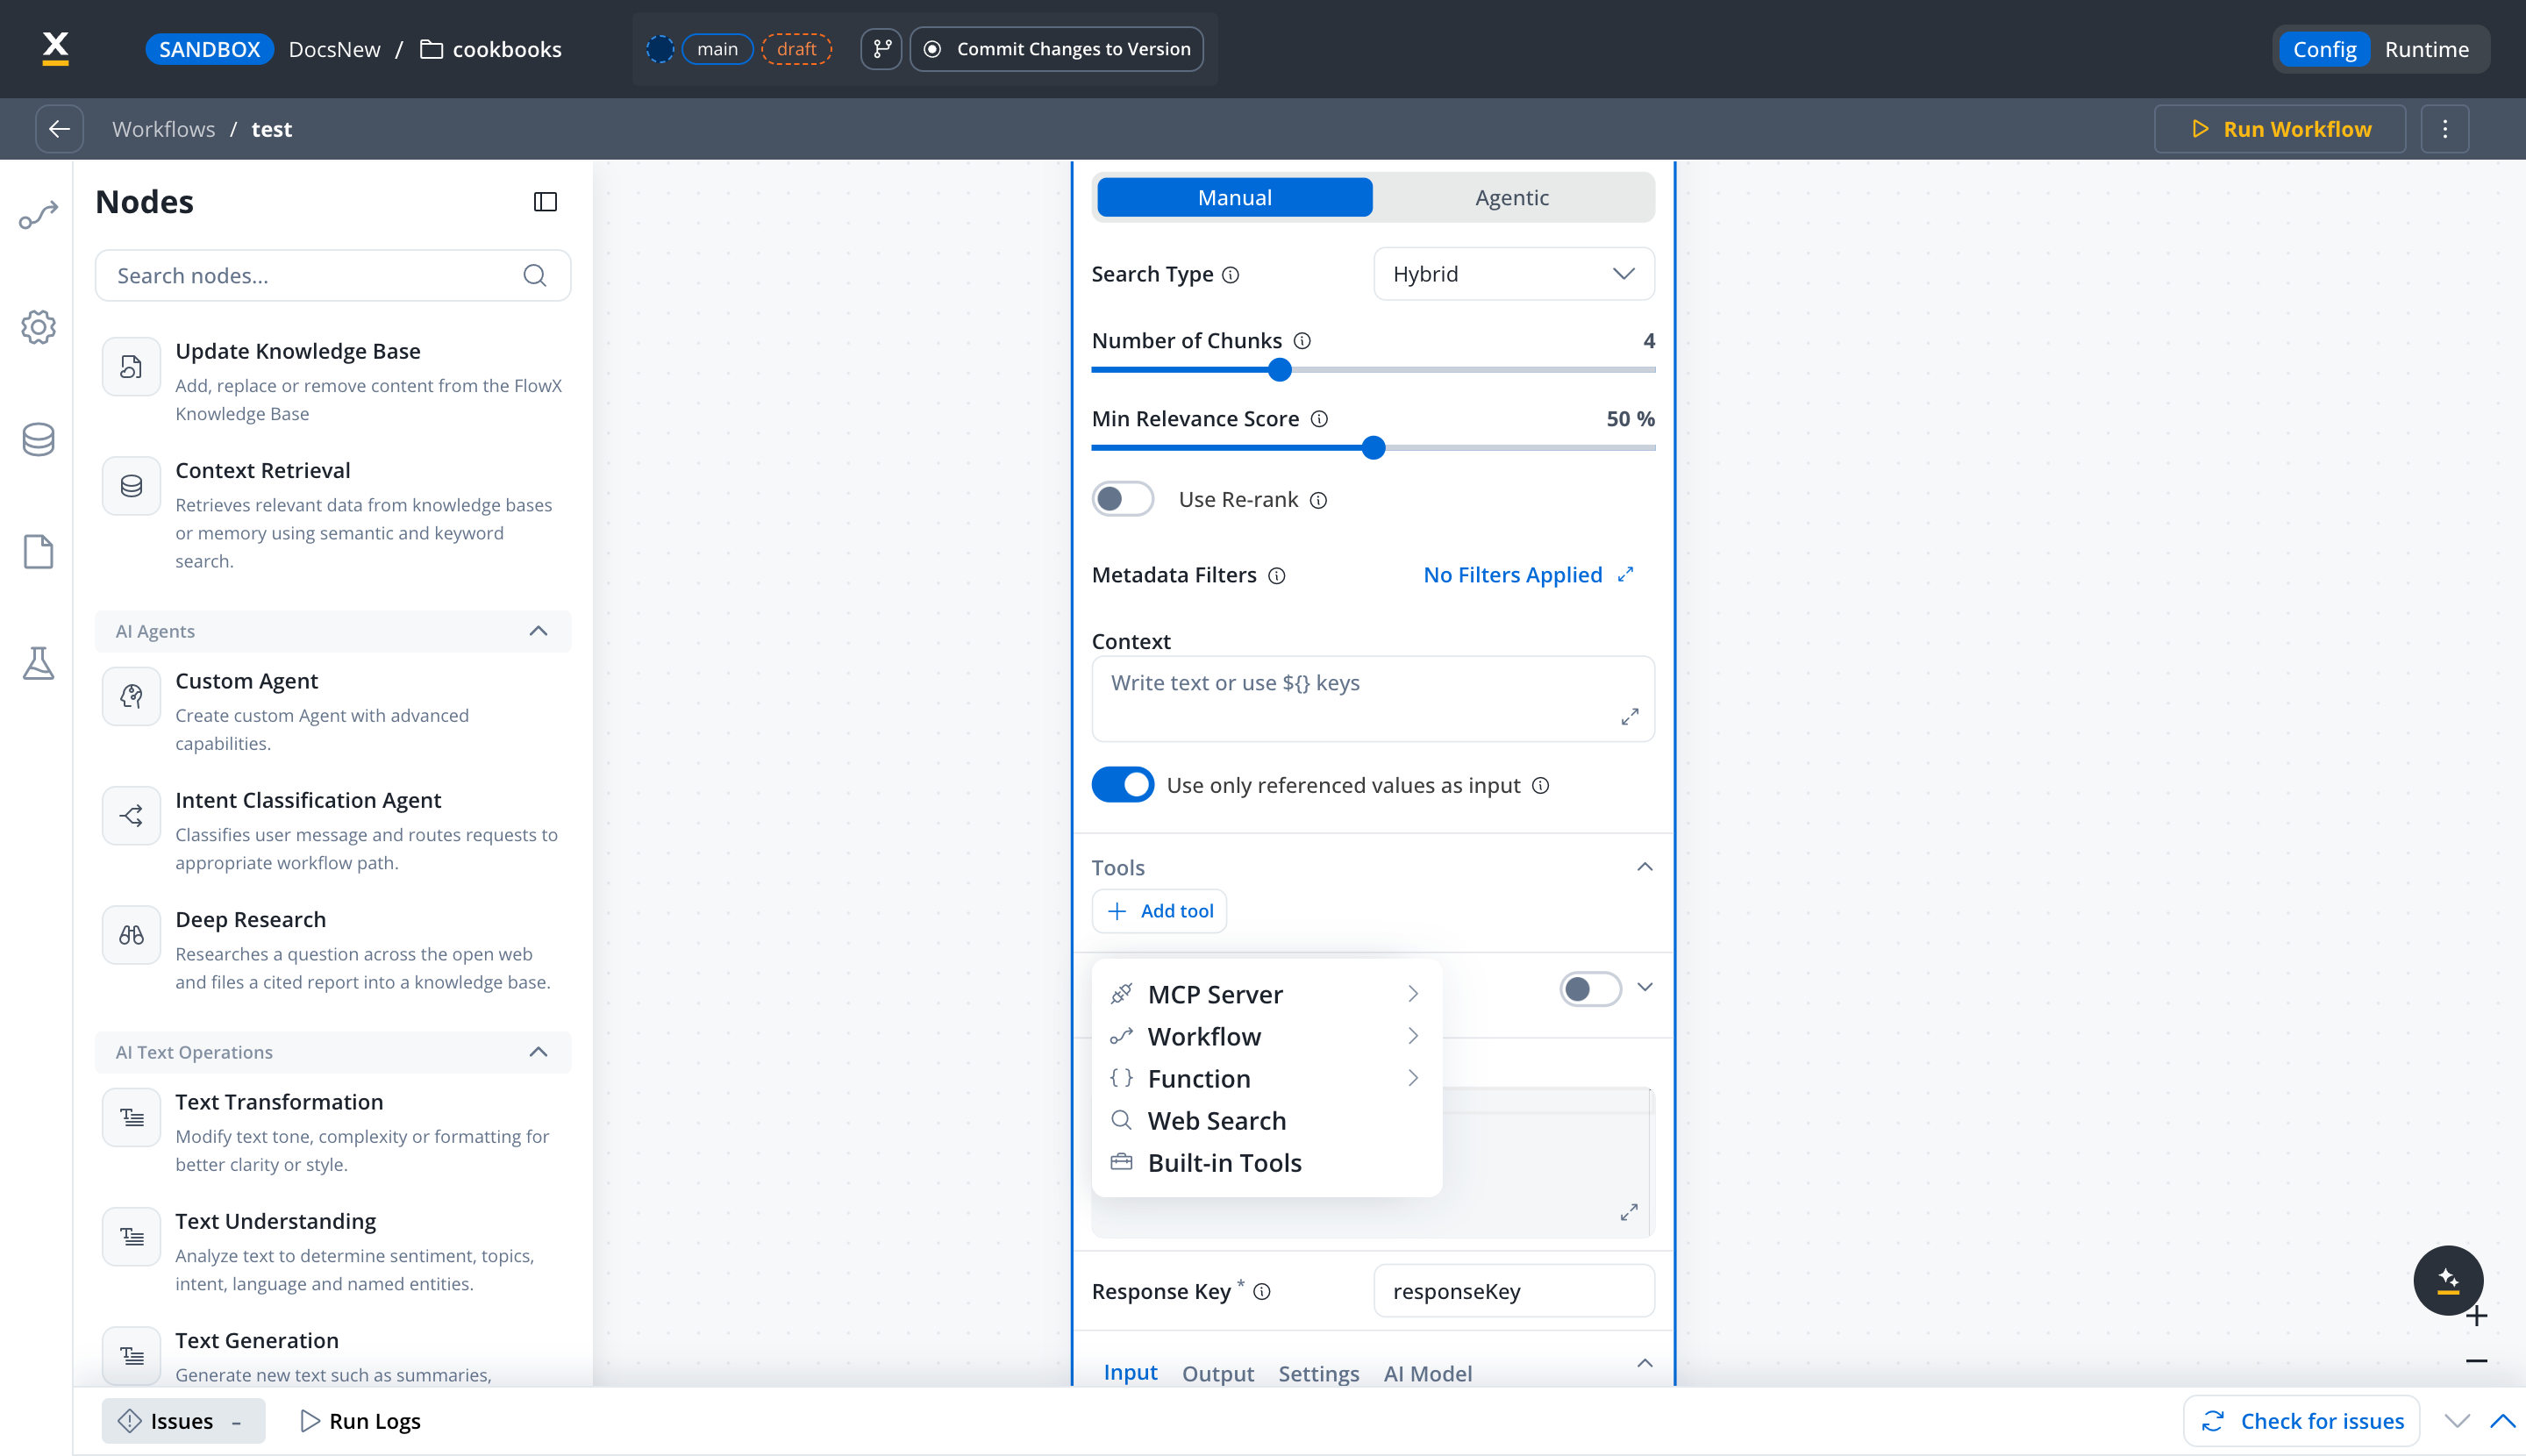Toggle the switch beside the tool menu
The height and width of the screenshot is (1456, 2526).
click(1590, 989)
